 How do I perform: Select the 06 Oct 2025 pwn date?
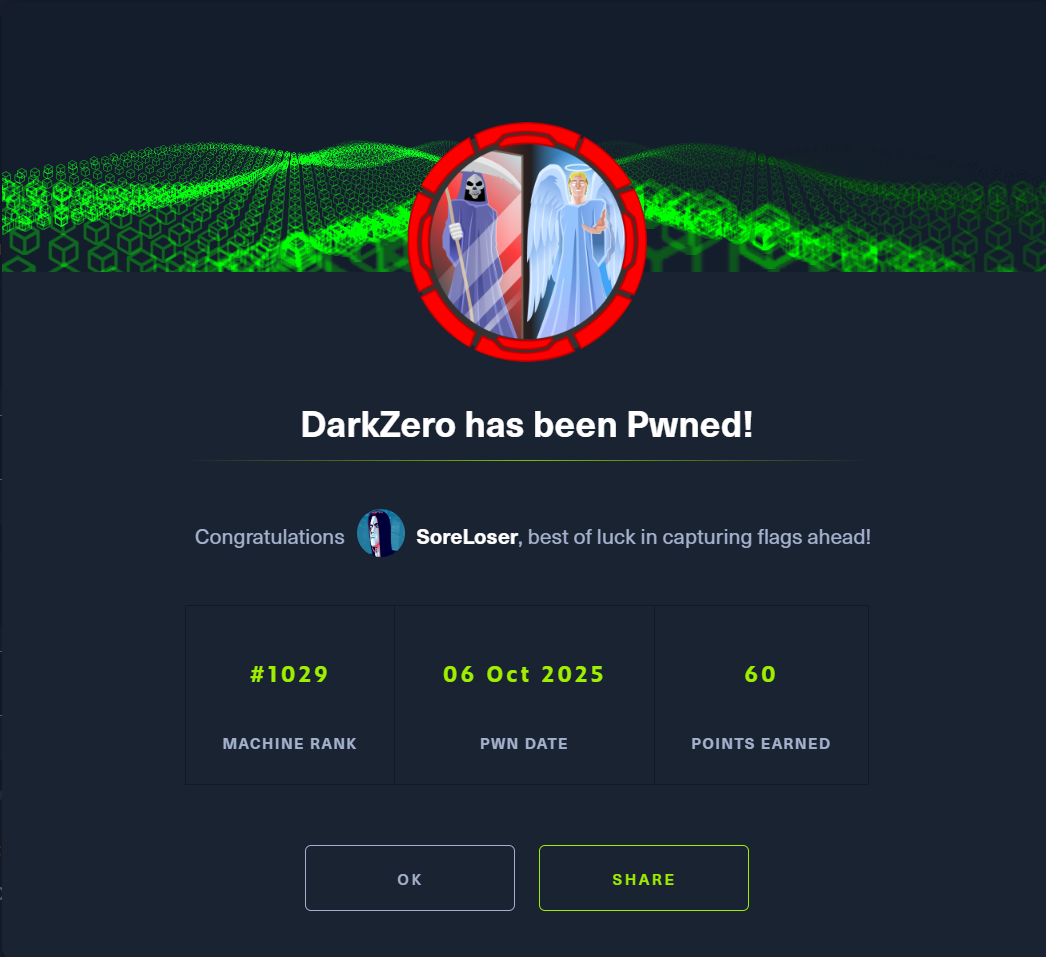pos(524,674)
